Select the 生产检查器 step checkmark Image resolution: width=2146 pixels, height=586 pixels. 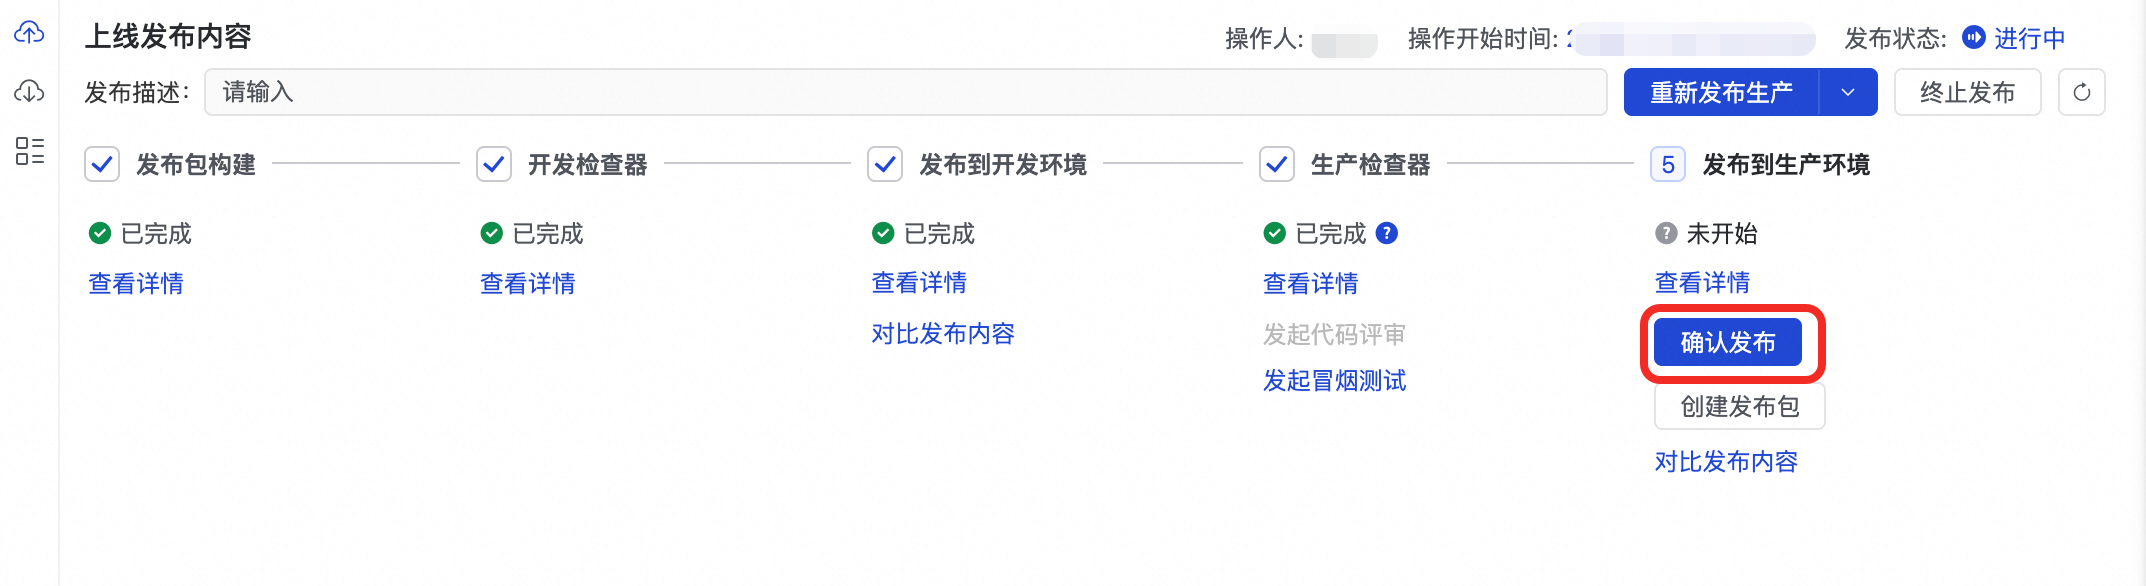[1277, 164]
